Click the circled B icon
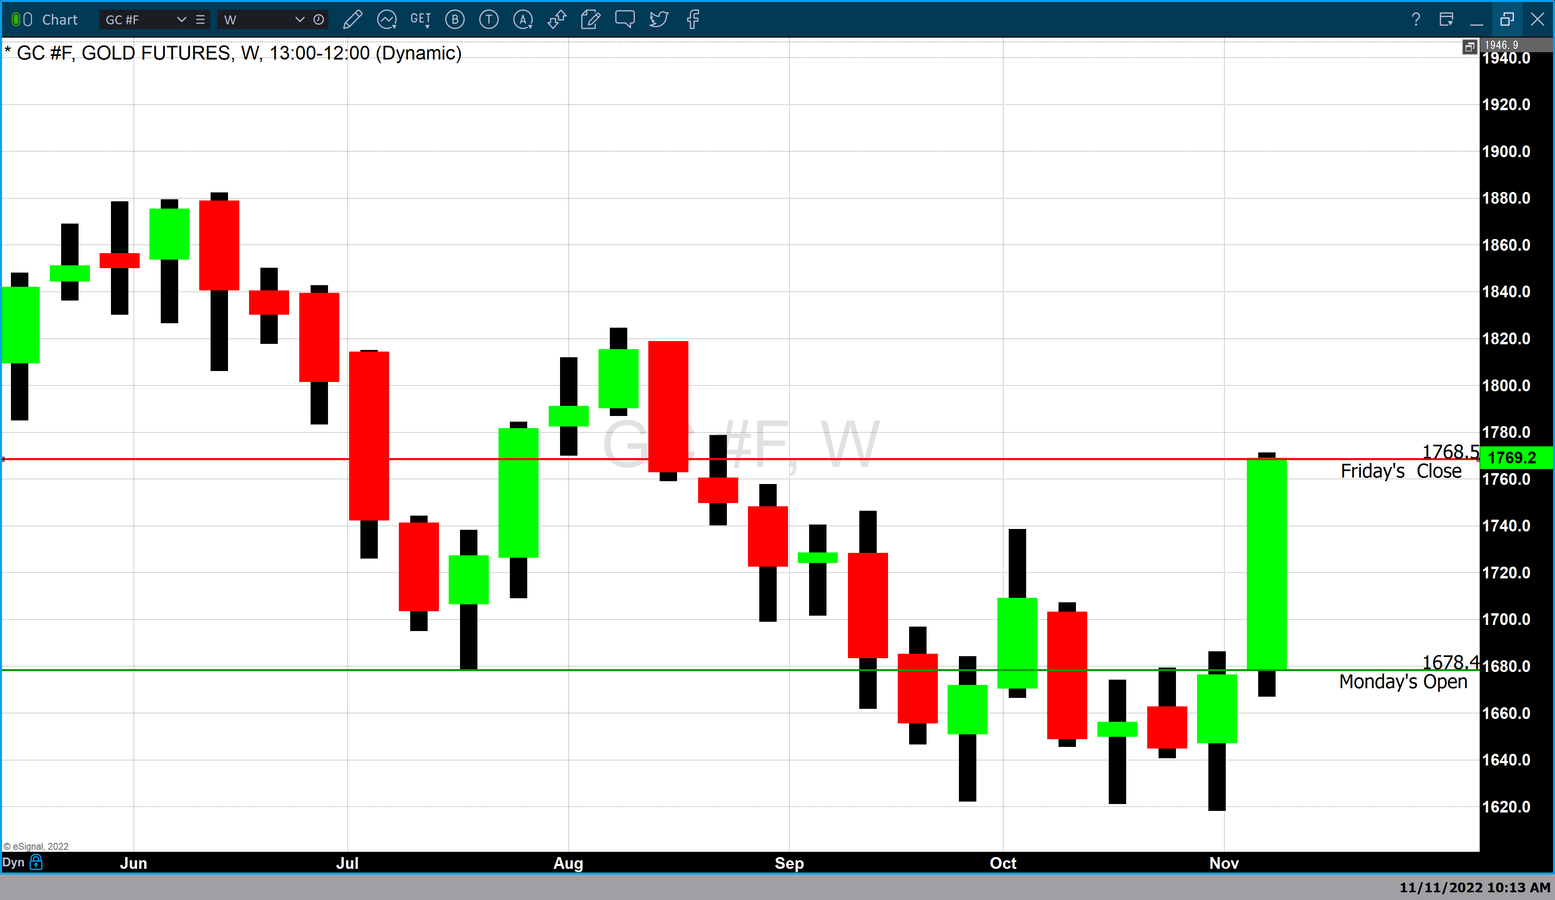This screenshot has height=900, width=1555. pyautogui.click(x=455, y=19)
